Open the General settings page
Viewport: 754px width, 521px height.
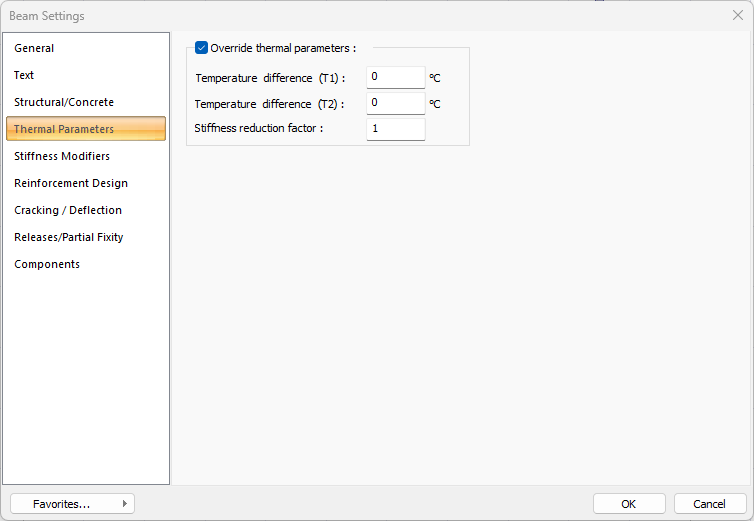click(34, 48)
